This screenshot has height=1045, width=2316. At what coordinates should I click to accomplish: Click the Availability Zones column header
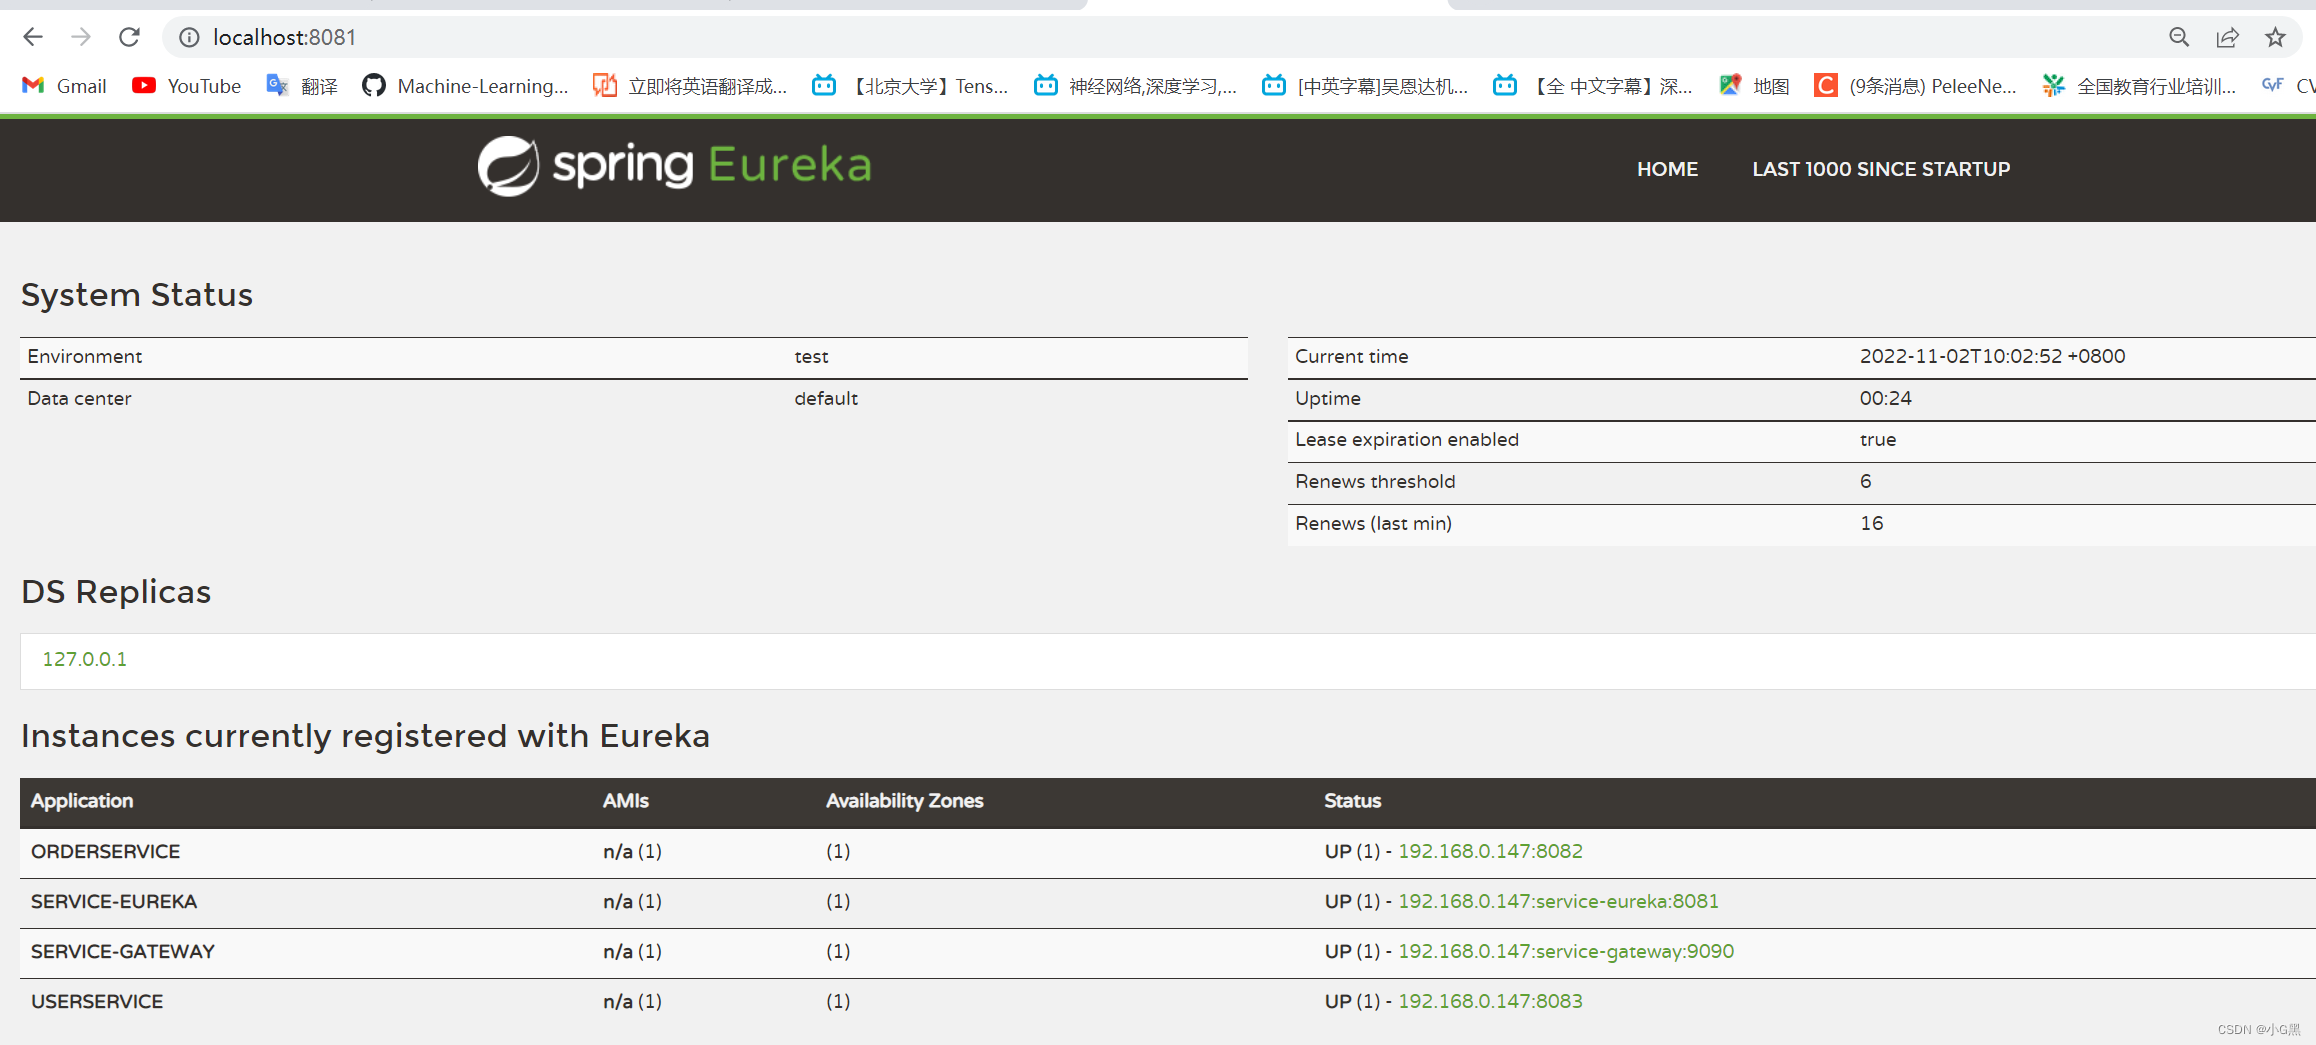click(x=905, y=801)
